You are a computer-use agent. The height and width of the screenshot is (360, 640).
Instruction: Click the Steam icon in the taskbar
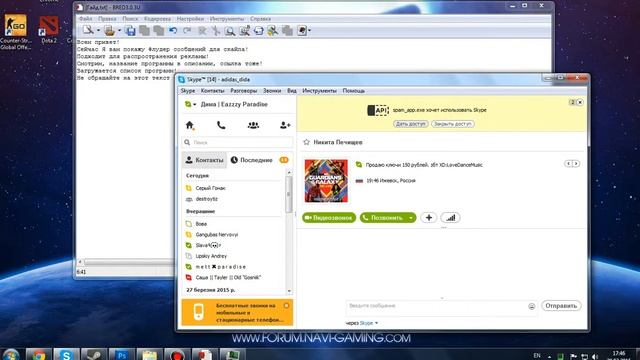(94, 355)
